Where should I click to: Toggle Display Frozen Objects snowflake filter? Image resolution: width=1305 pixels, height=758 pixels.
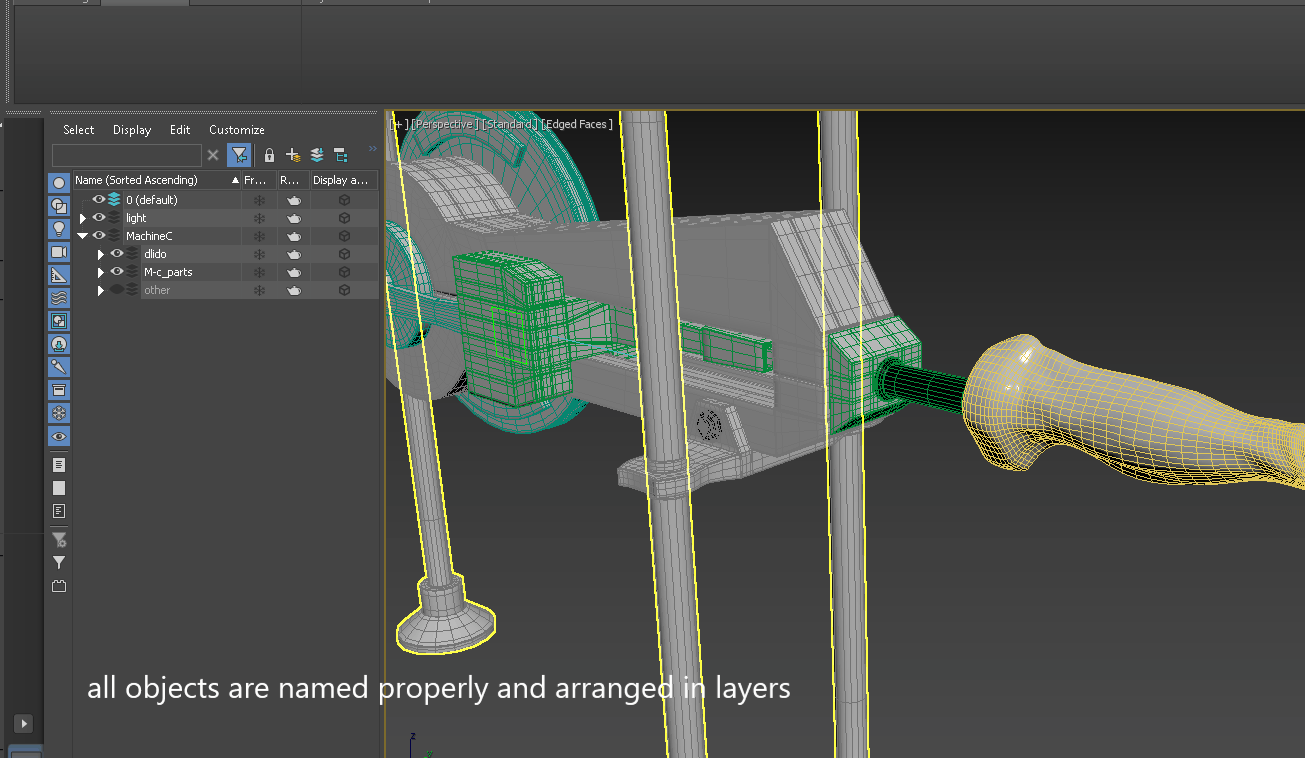(59, 413)
